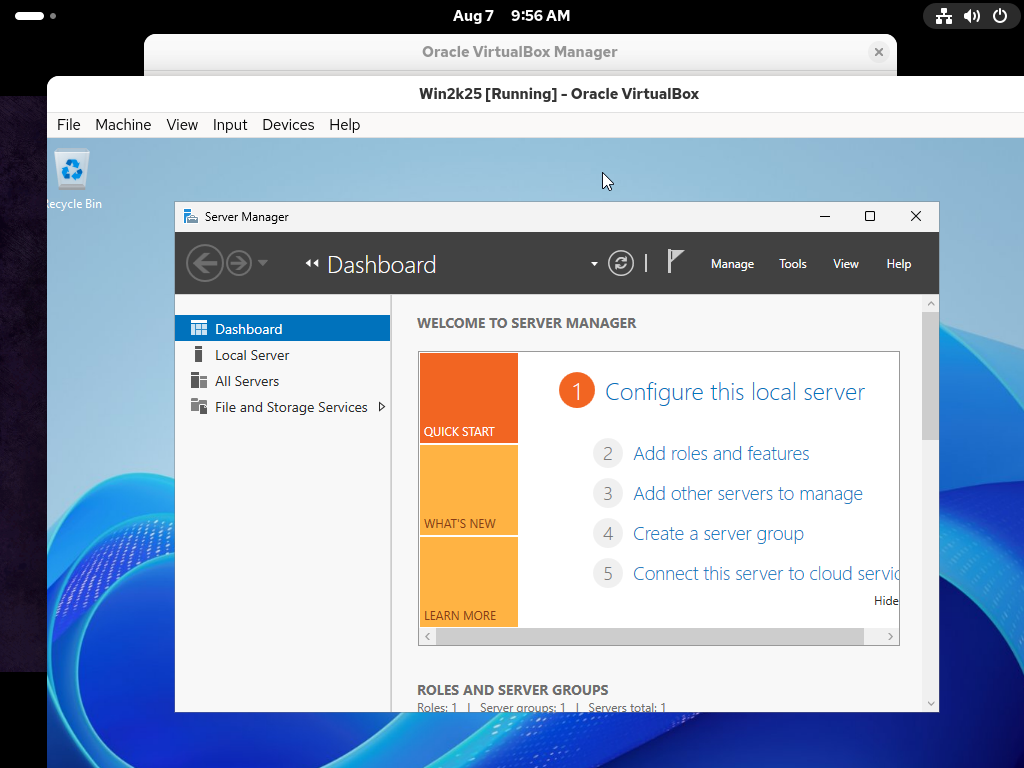
Task: Hide the welcome tile
Action: 886,601
